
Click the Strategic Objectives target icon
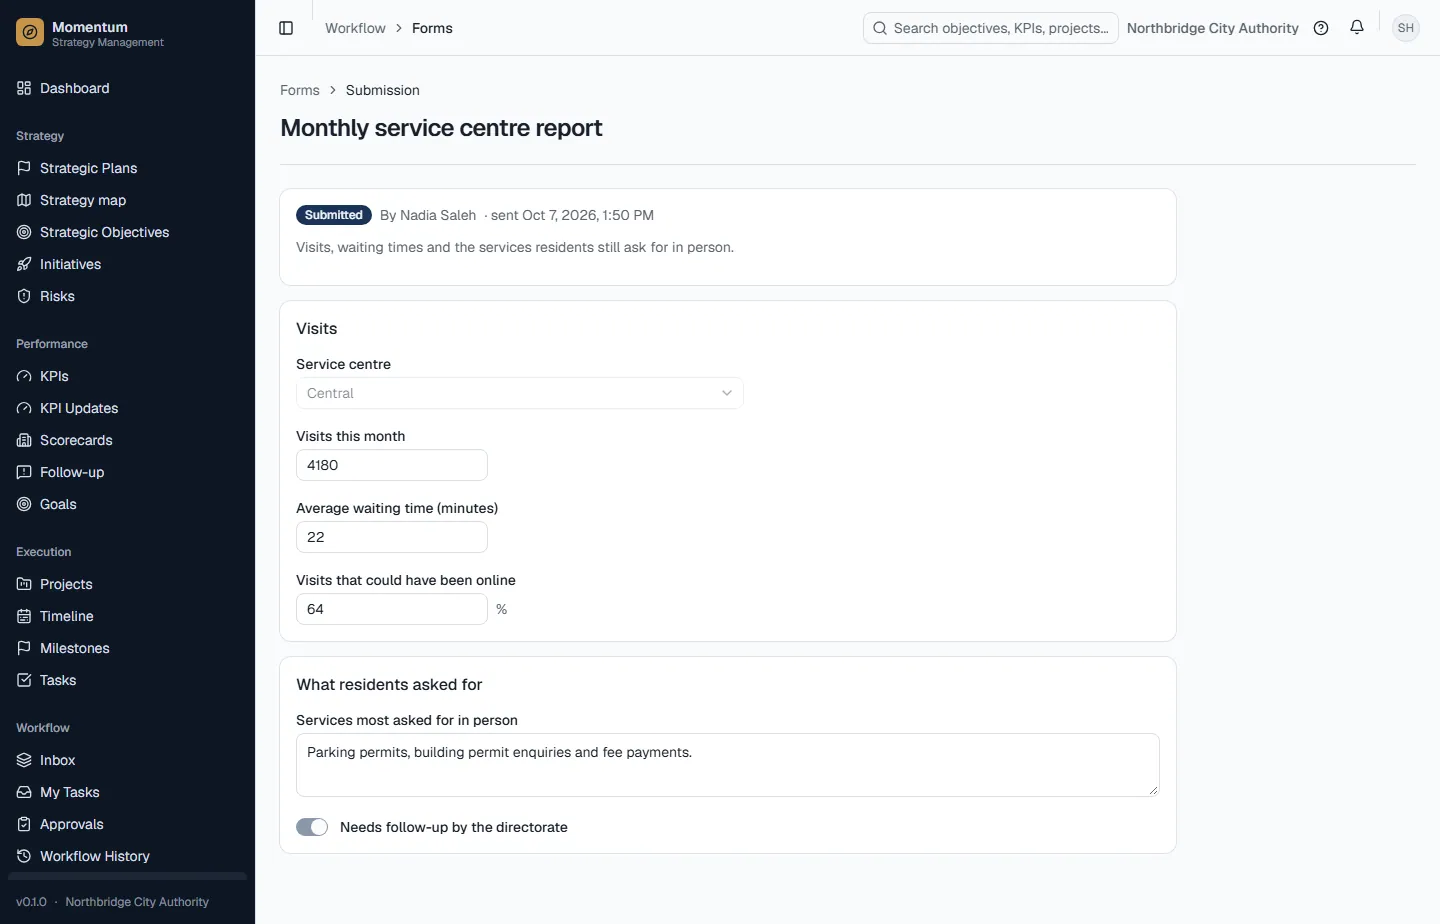tap(24, 232)
